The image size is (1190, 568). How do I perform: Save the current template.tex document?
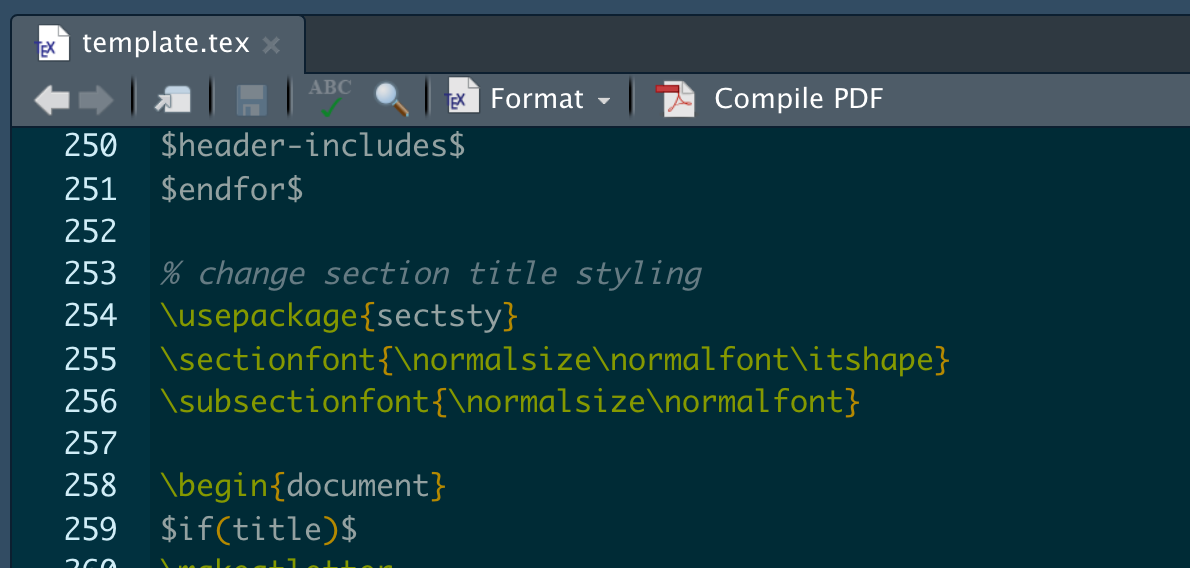251,99
